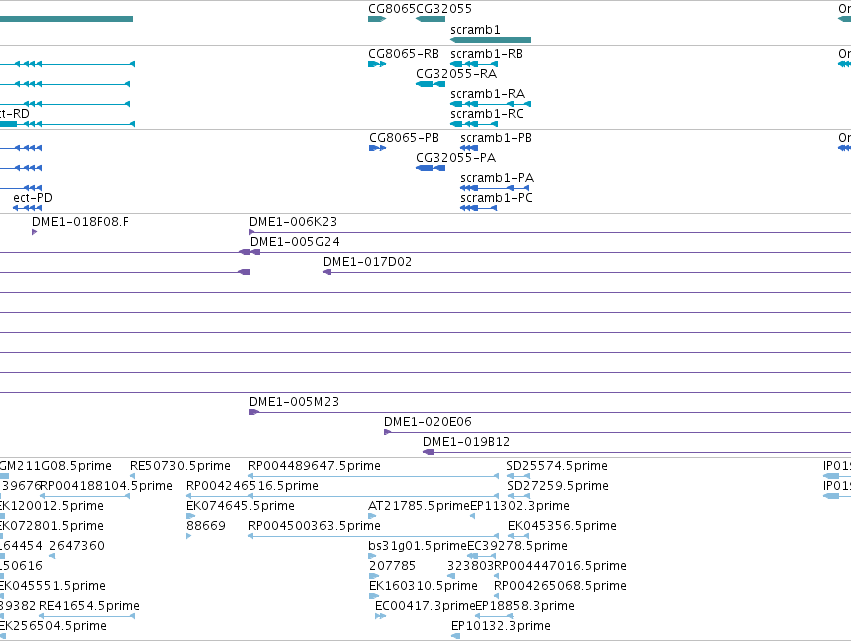Select the scramb1-PB protein label

(x=496, y=138)
